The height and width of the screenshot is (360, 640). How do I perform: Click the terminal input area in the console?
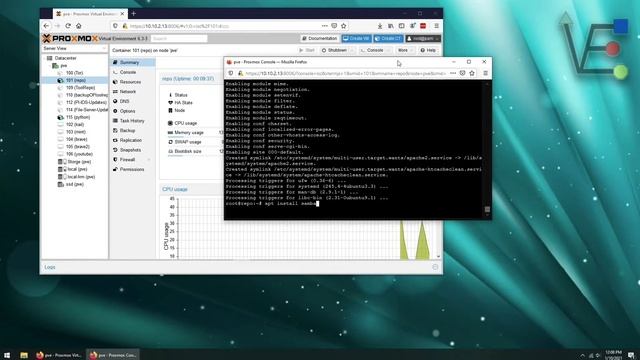tap(353, 149)
